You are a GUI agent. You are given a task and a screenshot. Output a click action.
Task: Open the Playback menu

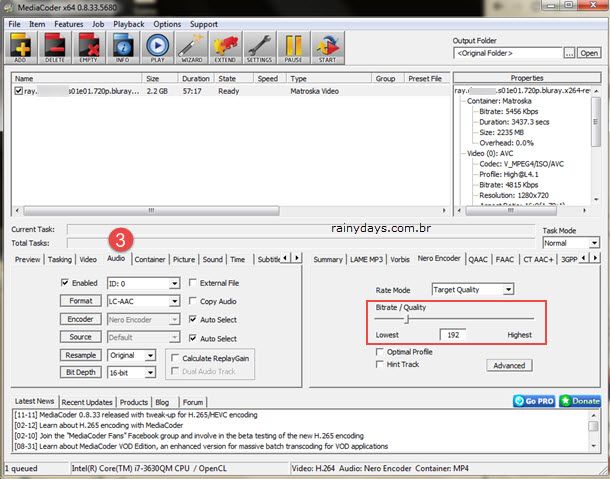pyautogui.click(x=129, y=24)
